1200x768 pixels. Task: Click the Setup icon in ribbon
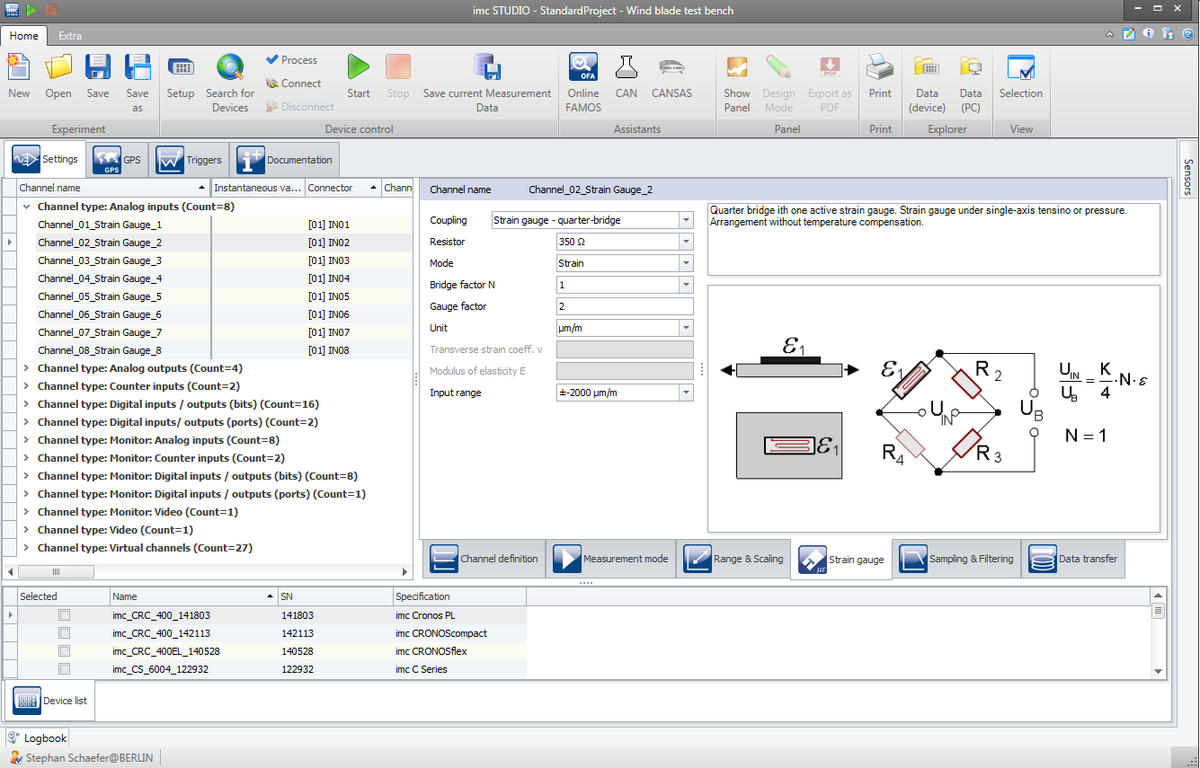pos(181,68)
